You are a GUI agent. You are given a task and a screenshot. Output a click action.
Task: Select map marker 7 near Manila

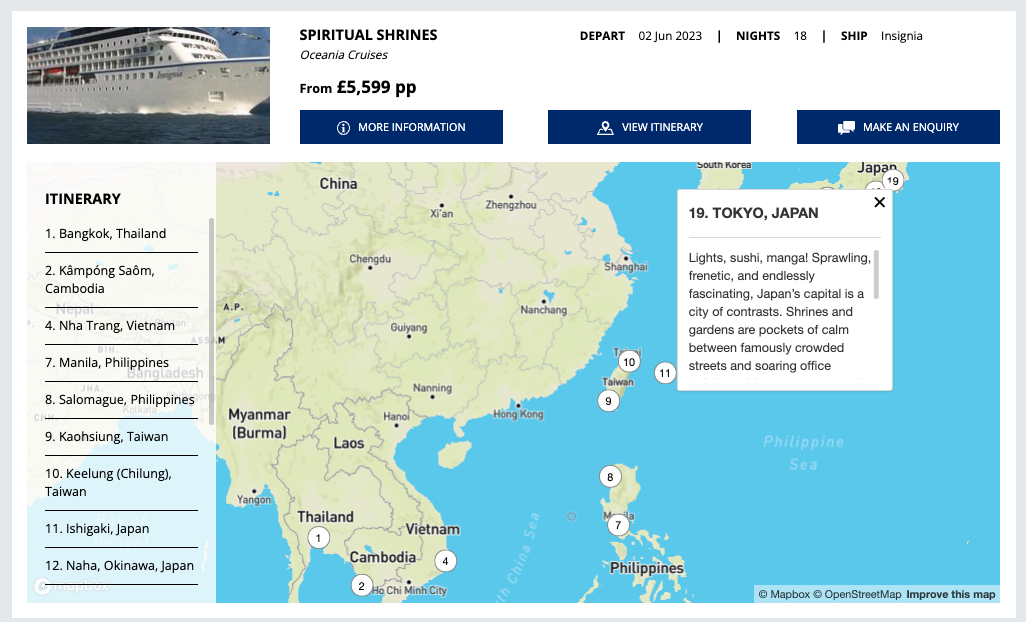click(x=618, y=525)
